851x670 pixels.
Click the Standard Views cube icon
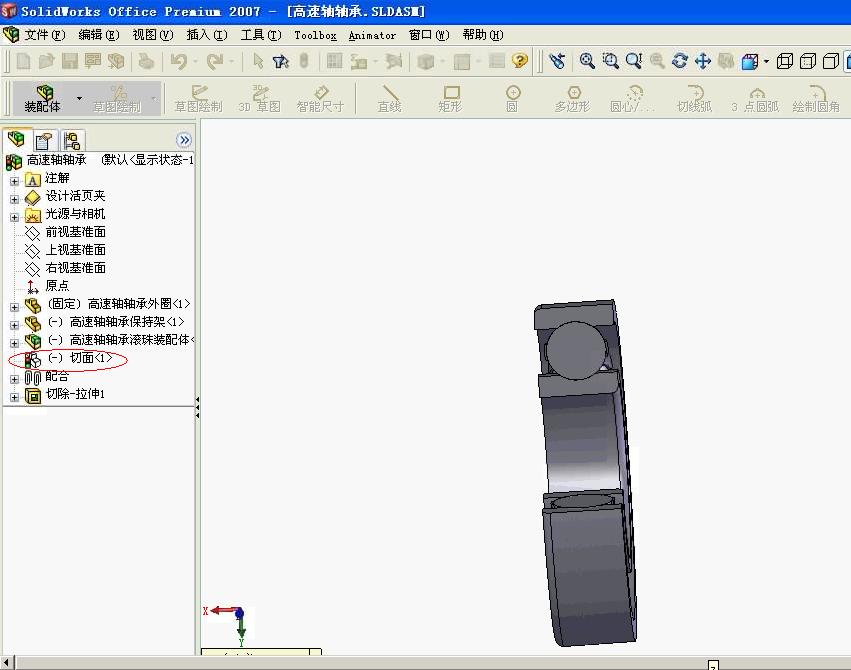pos(750,61)
